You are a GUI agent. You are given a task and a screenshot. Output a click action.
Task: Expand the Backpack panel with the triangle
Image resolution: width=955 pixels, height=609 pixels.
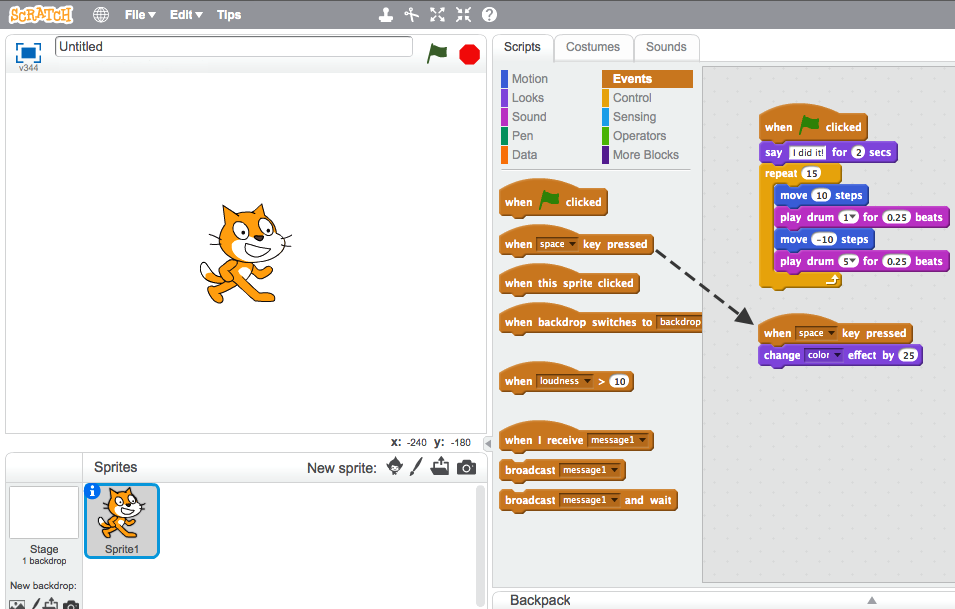point(872,600)
